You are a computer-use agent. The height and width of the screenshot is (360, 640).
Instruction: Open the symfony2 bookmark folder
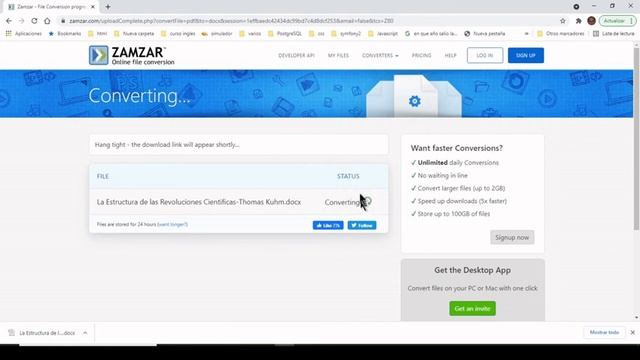click(x=346, y=33)
